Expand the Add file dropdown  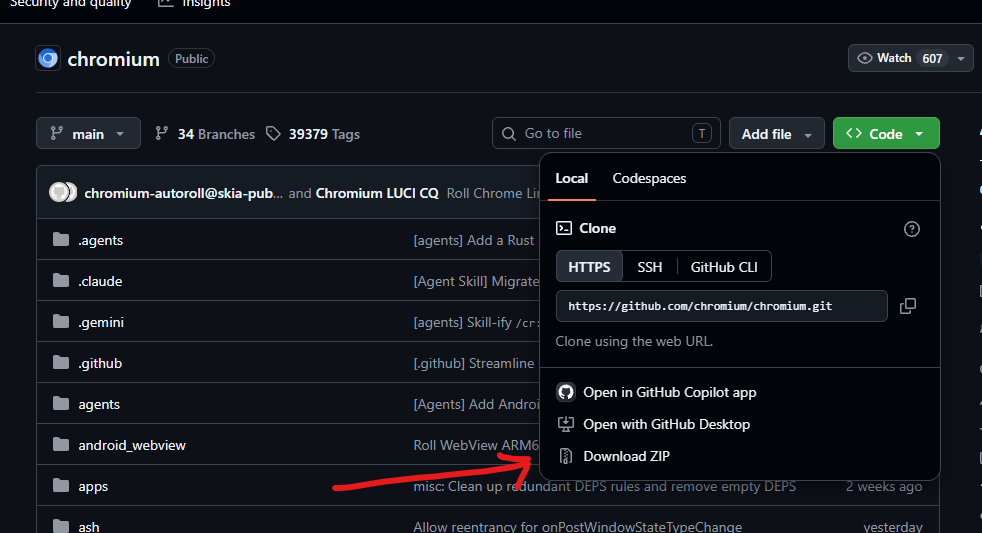[777, 133]
